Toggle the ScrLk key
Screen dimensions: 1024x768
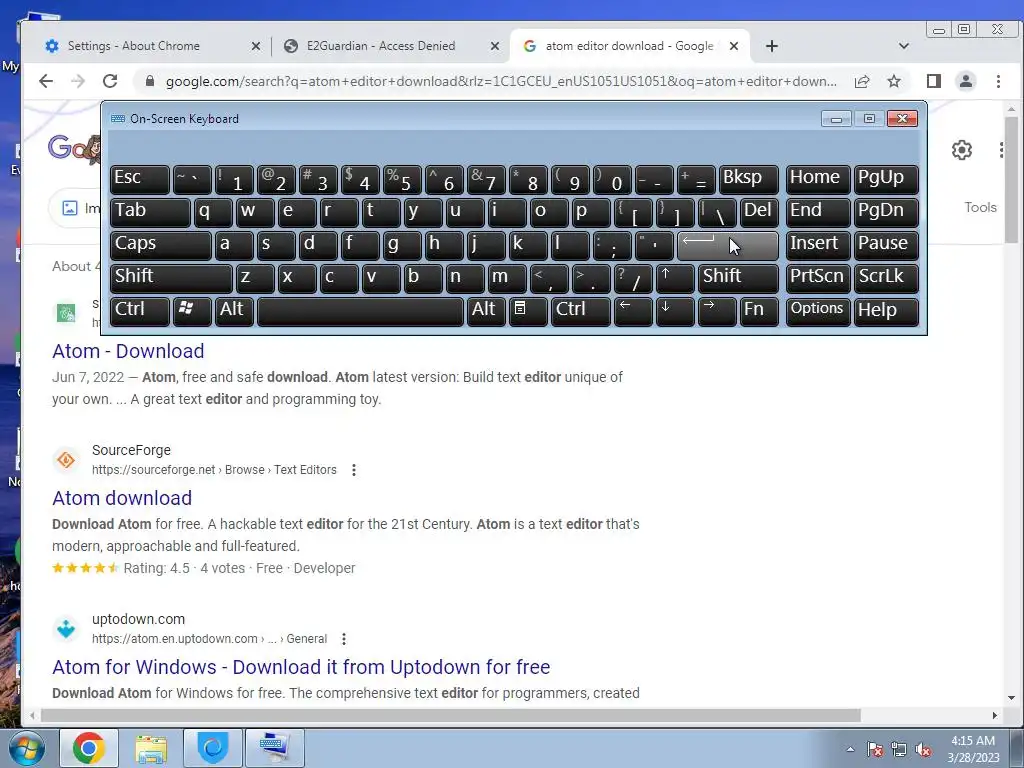coord(886,278)
